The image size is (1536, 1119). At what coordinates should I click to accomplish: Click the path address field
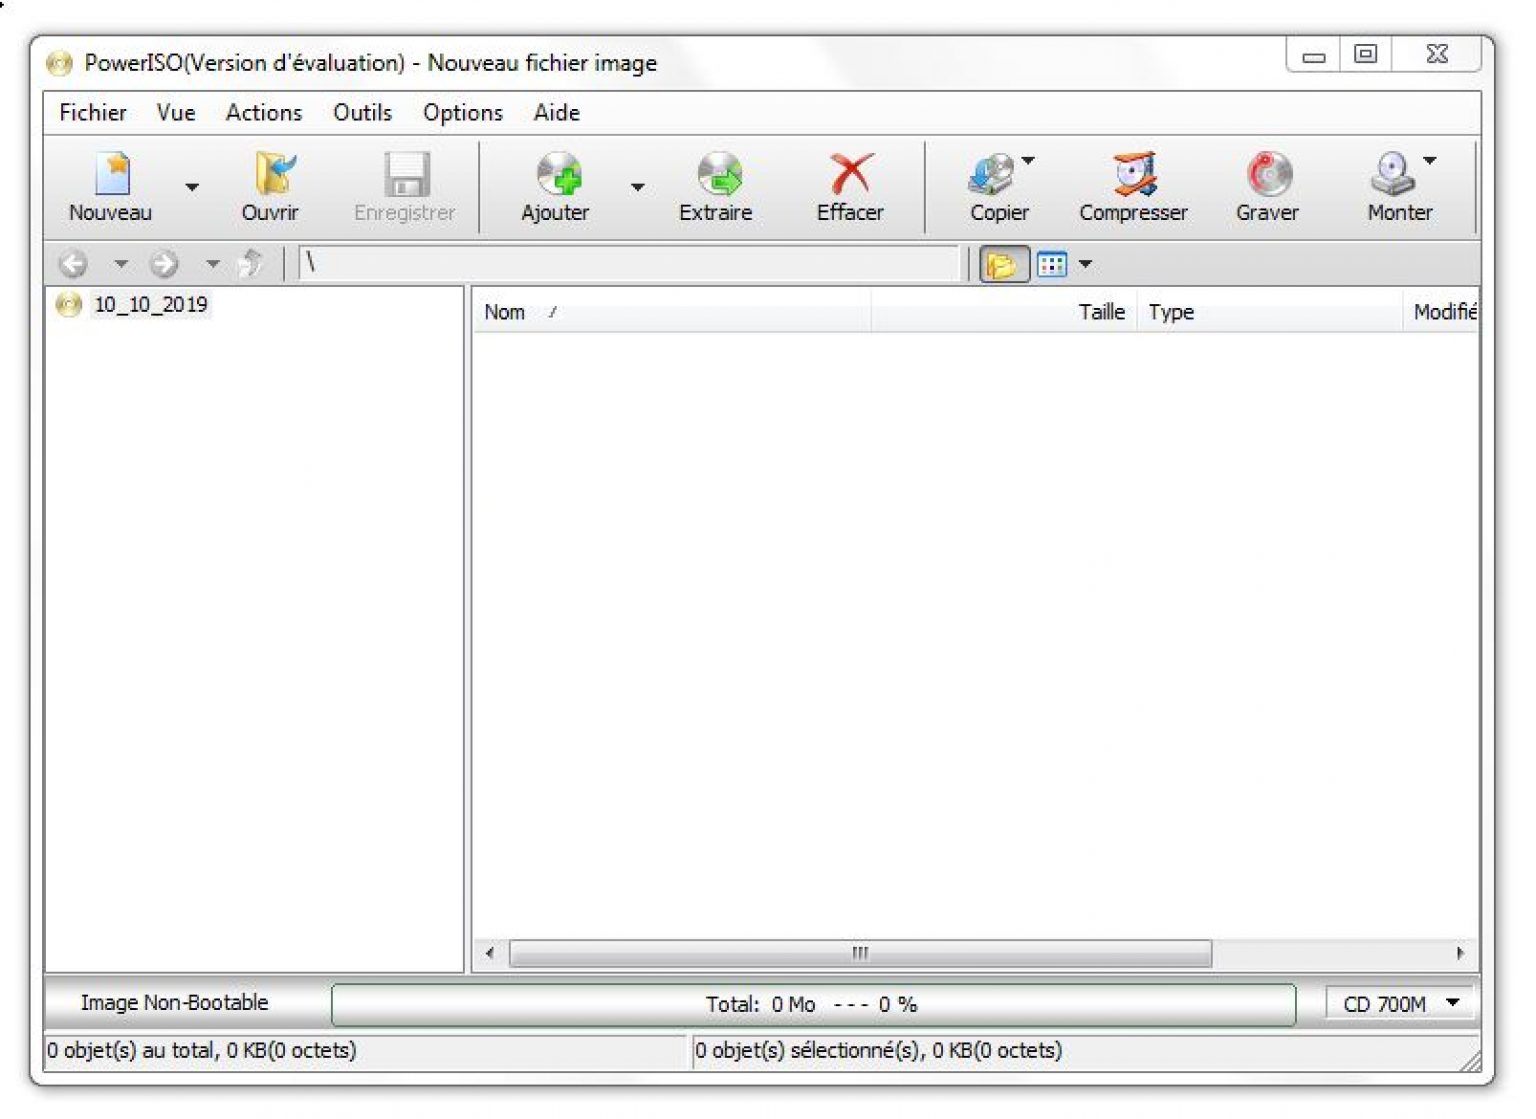(x=630, y=264)
